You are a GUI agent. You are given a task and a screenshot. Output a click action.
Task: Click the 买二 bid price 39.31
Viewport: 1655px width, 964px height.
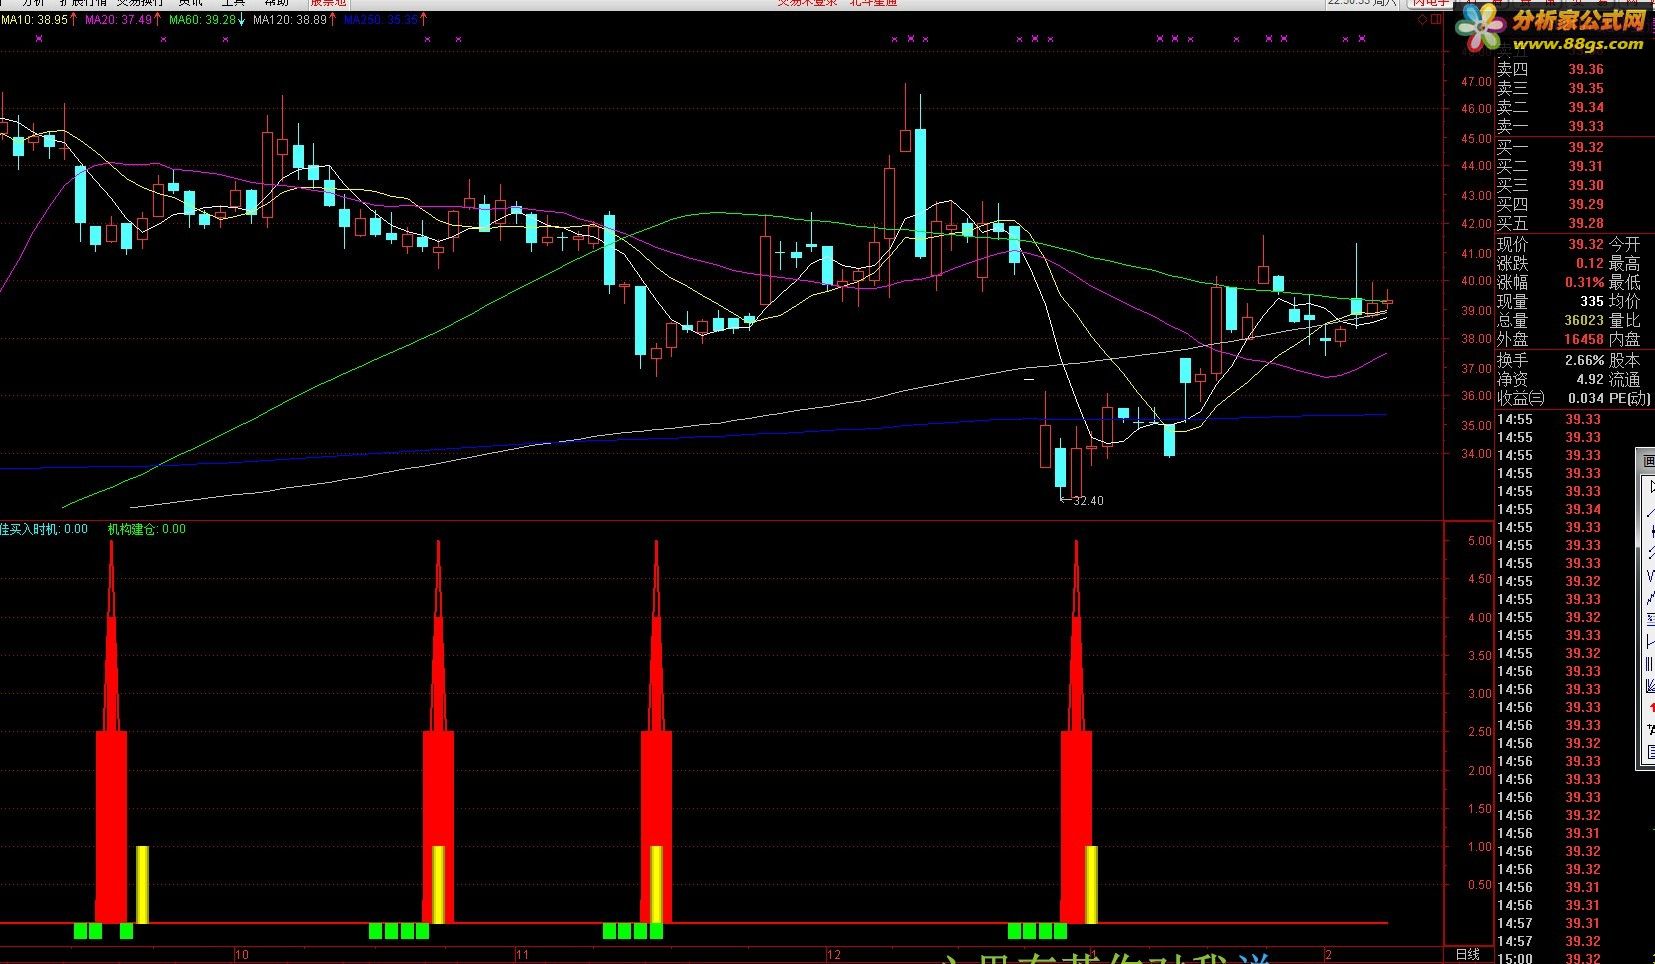[x=1586, y=166]
